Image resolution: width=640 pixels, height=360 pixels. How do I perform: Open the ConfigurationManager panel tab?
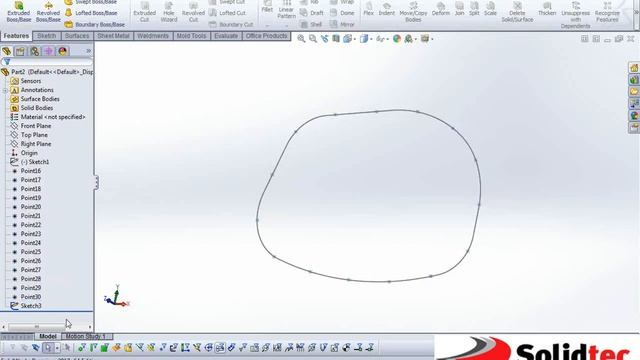[35, 51]
